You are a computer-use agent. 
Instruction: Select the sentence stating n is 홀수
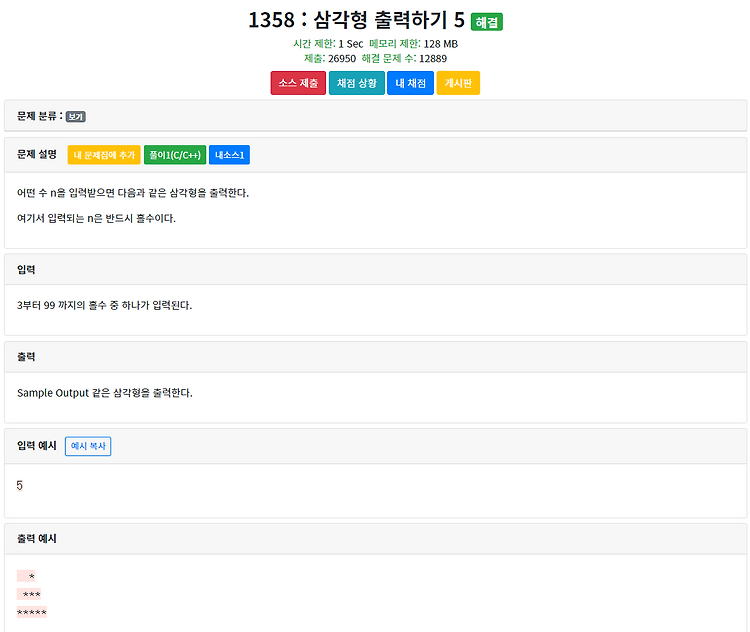[97, 219]
